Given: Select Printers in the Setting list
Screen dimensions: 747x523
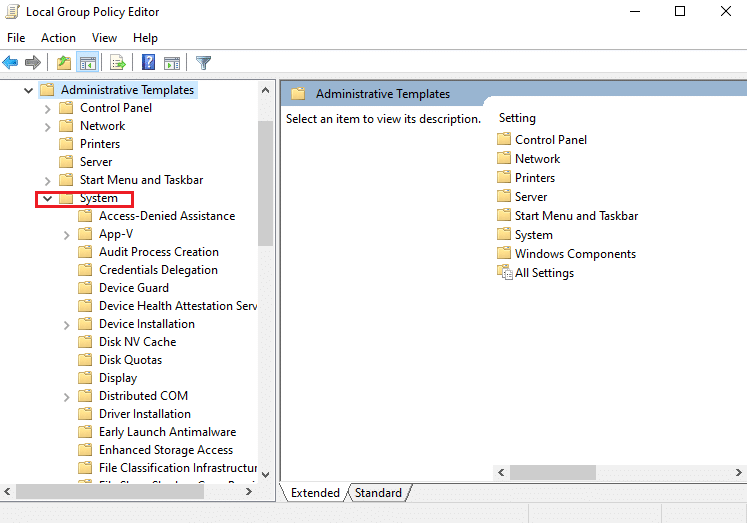Looking at the screenshot, I should click(535, 178).
